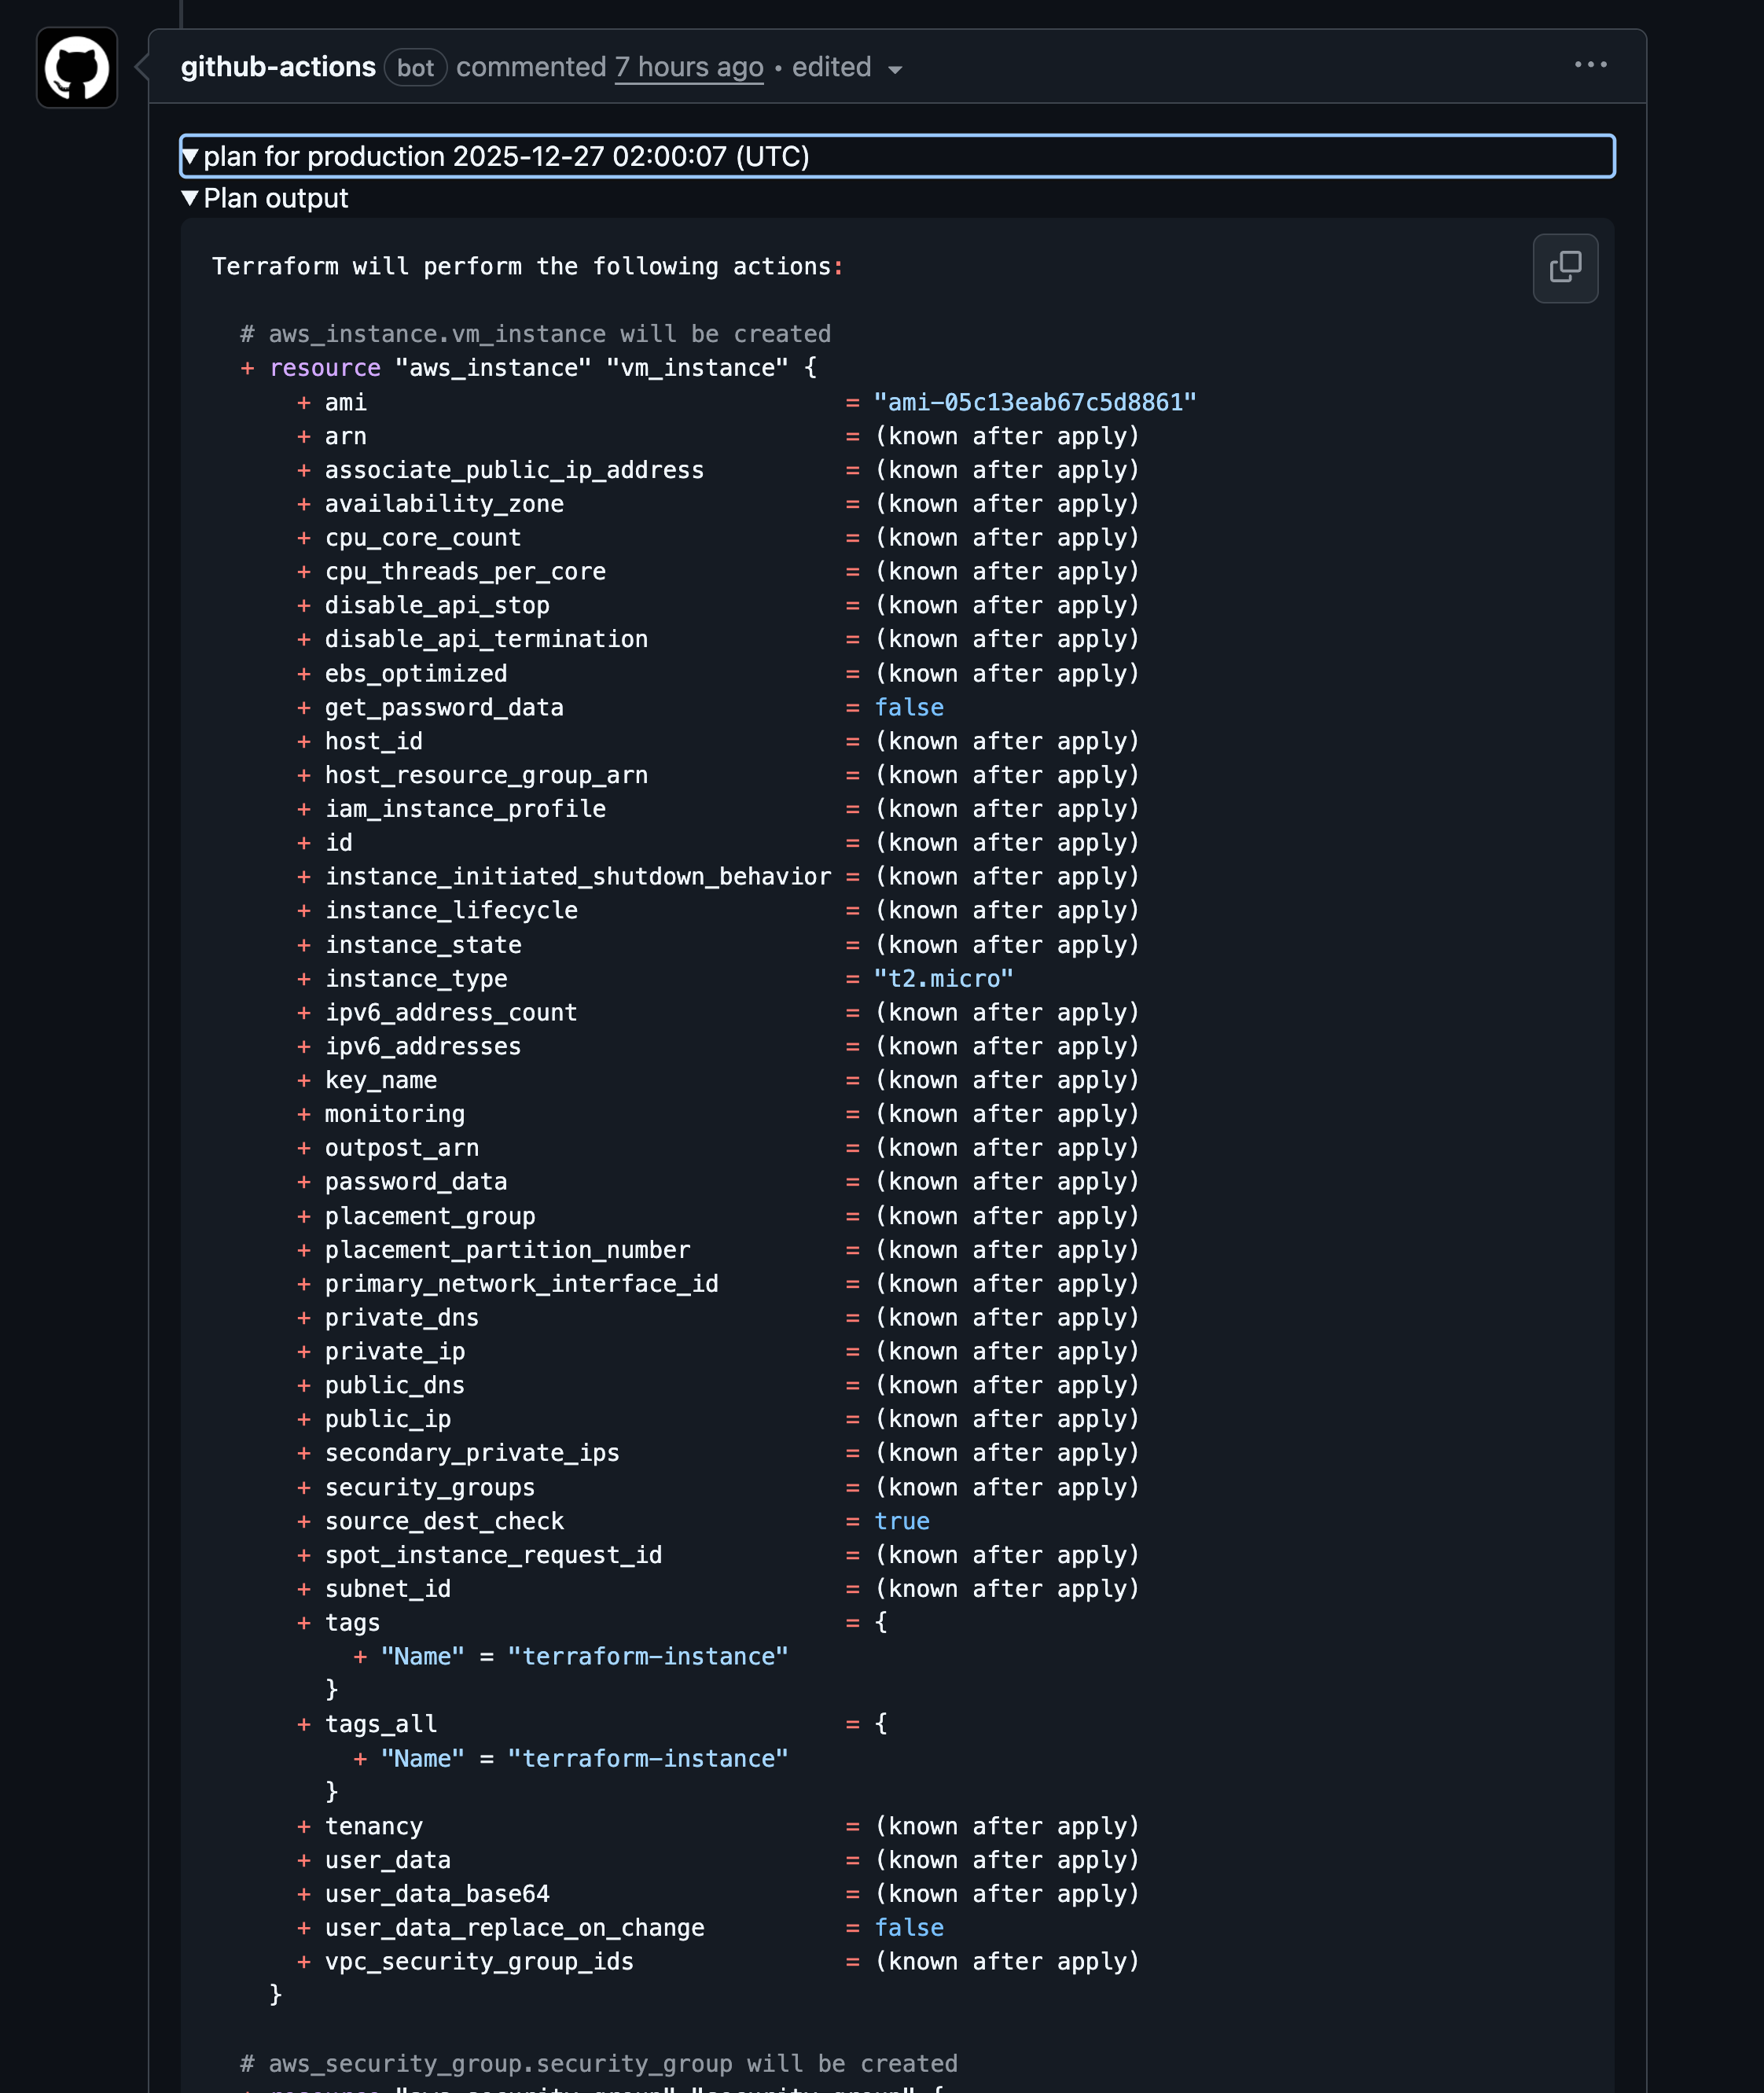This screenshot has width=1764, height=2093.
Task: Open the comment options kebab menu
Action: (x=1590, y=64)
